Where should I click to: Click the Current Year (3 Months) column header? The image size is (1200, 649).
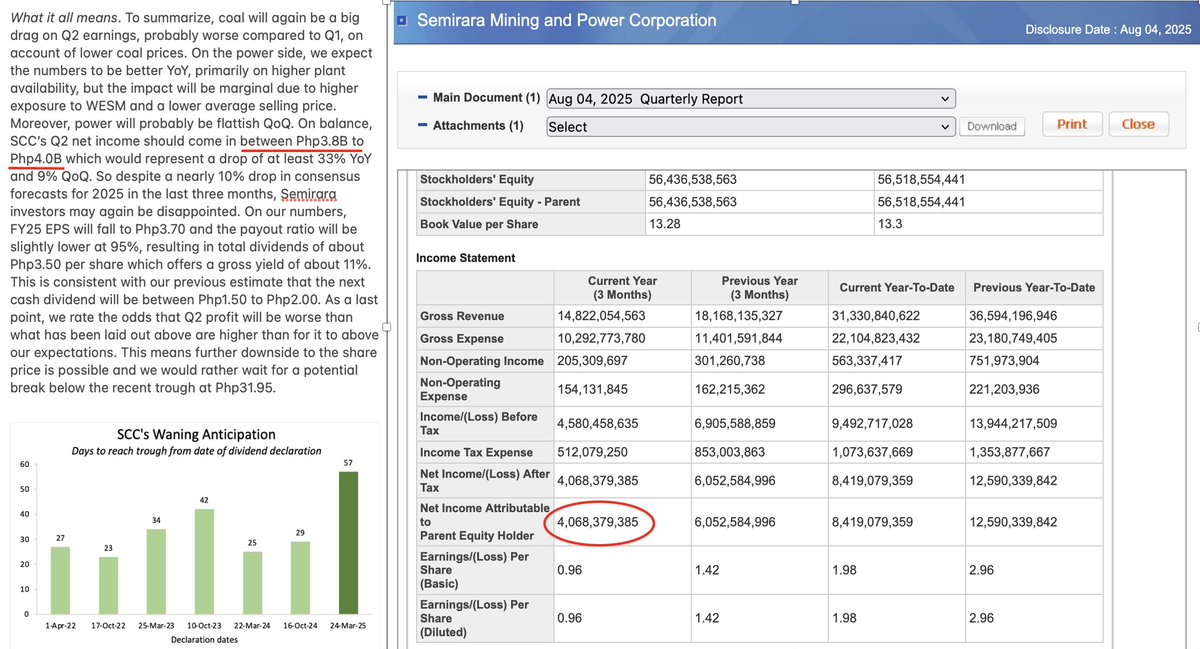[622, 288]
